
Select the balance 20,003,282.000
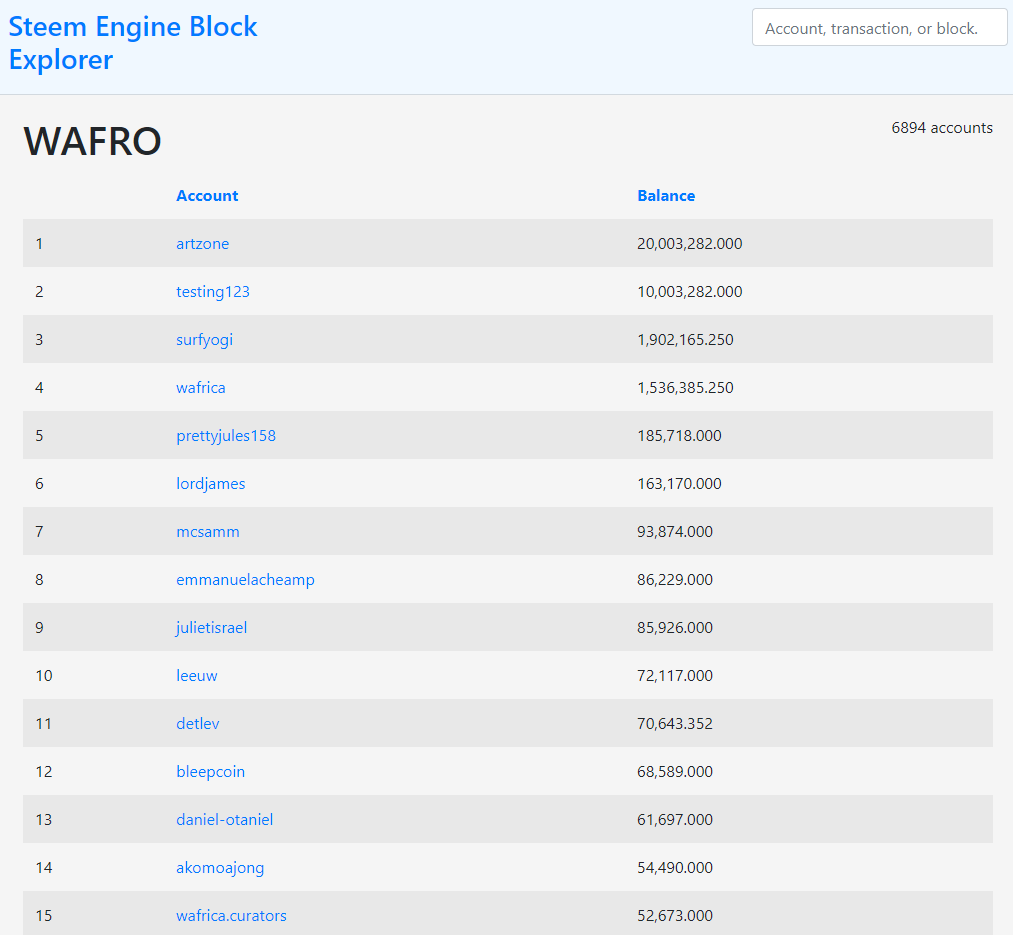689,244
